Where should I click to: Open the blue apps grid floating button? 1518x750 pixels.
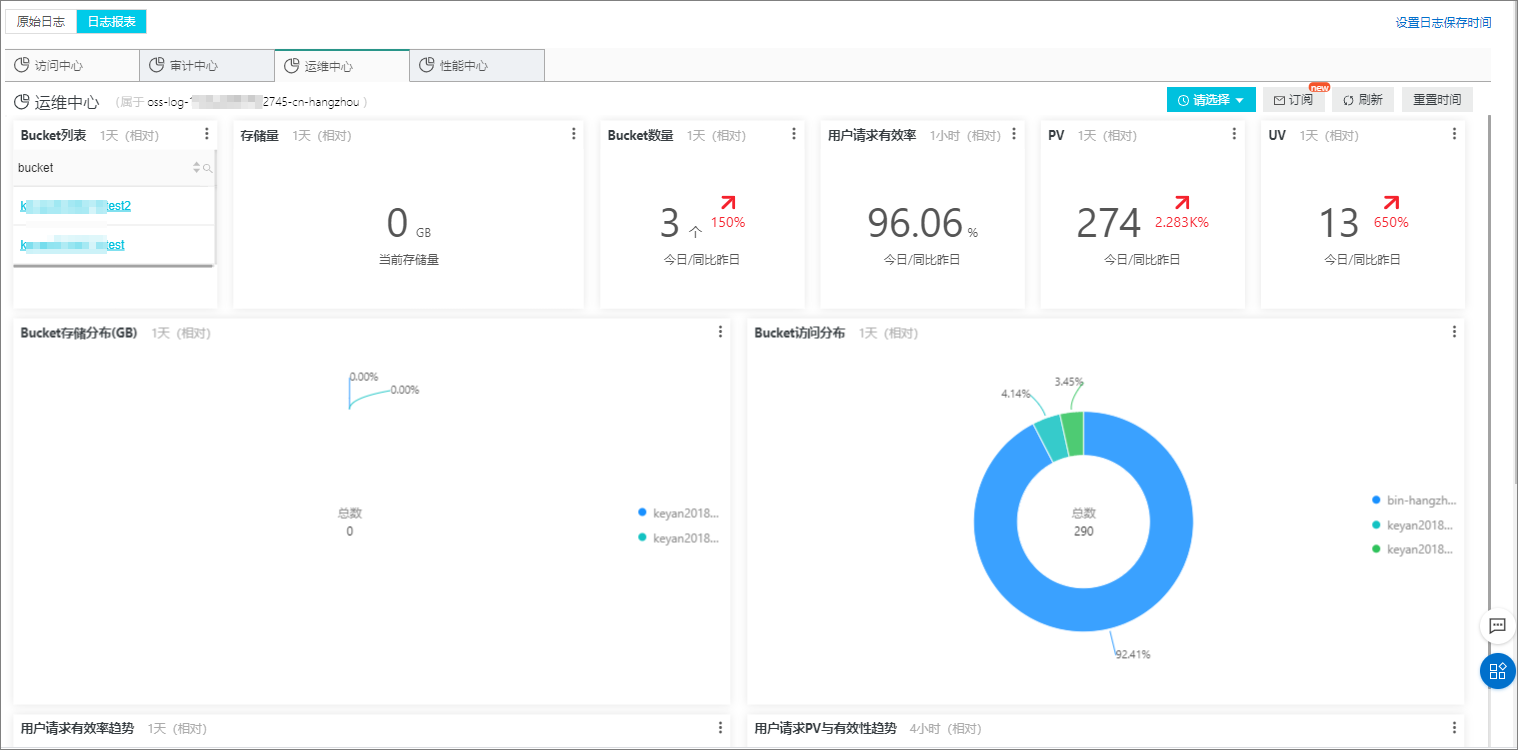(x=1497, y=671)
